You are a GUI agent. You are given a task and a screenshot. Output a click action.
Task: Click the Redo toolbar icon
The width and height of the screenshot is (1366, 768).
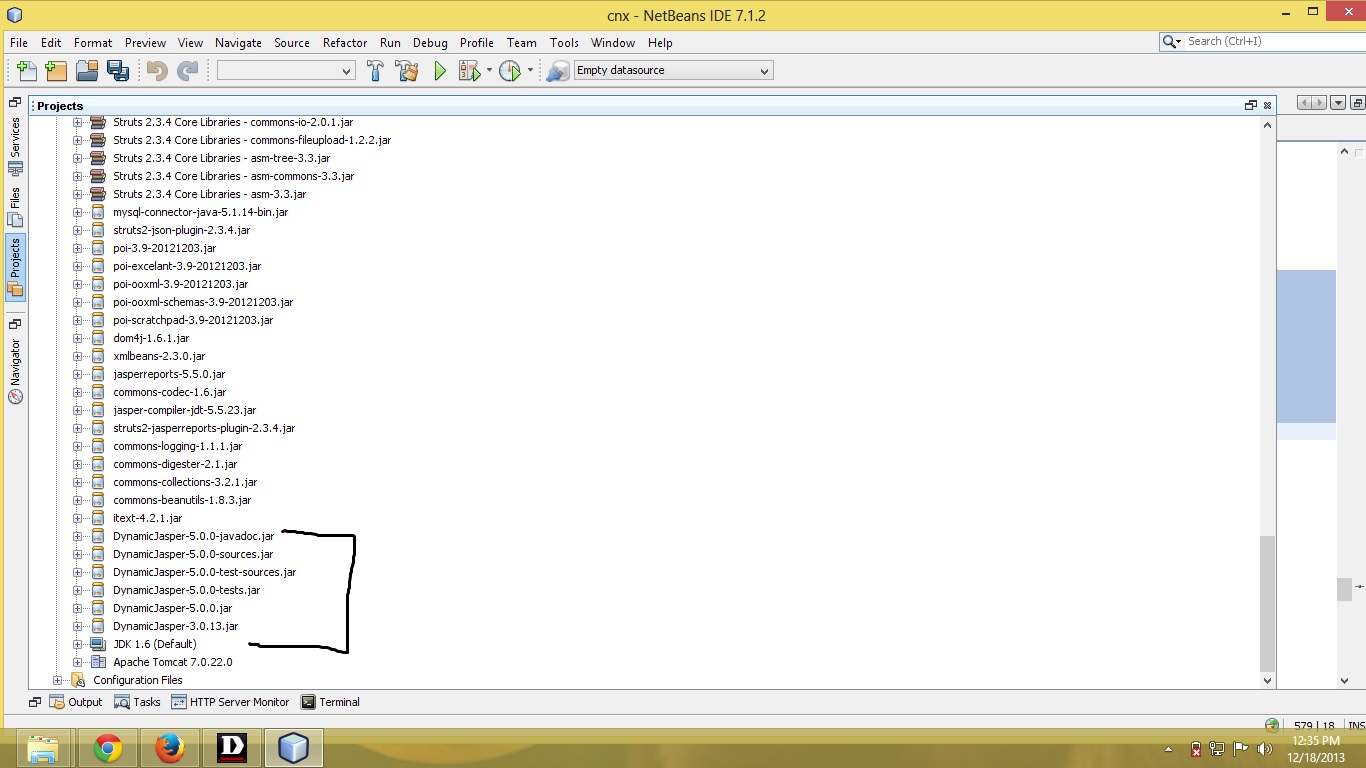[187, 70]
